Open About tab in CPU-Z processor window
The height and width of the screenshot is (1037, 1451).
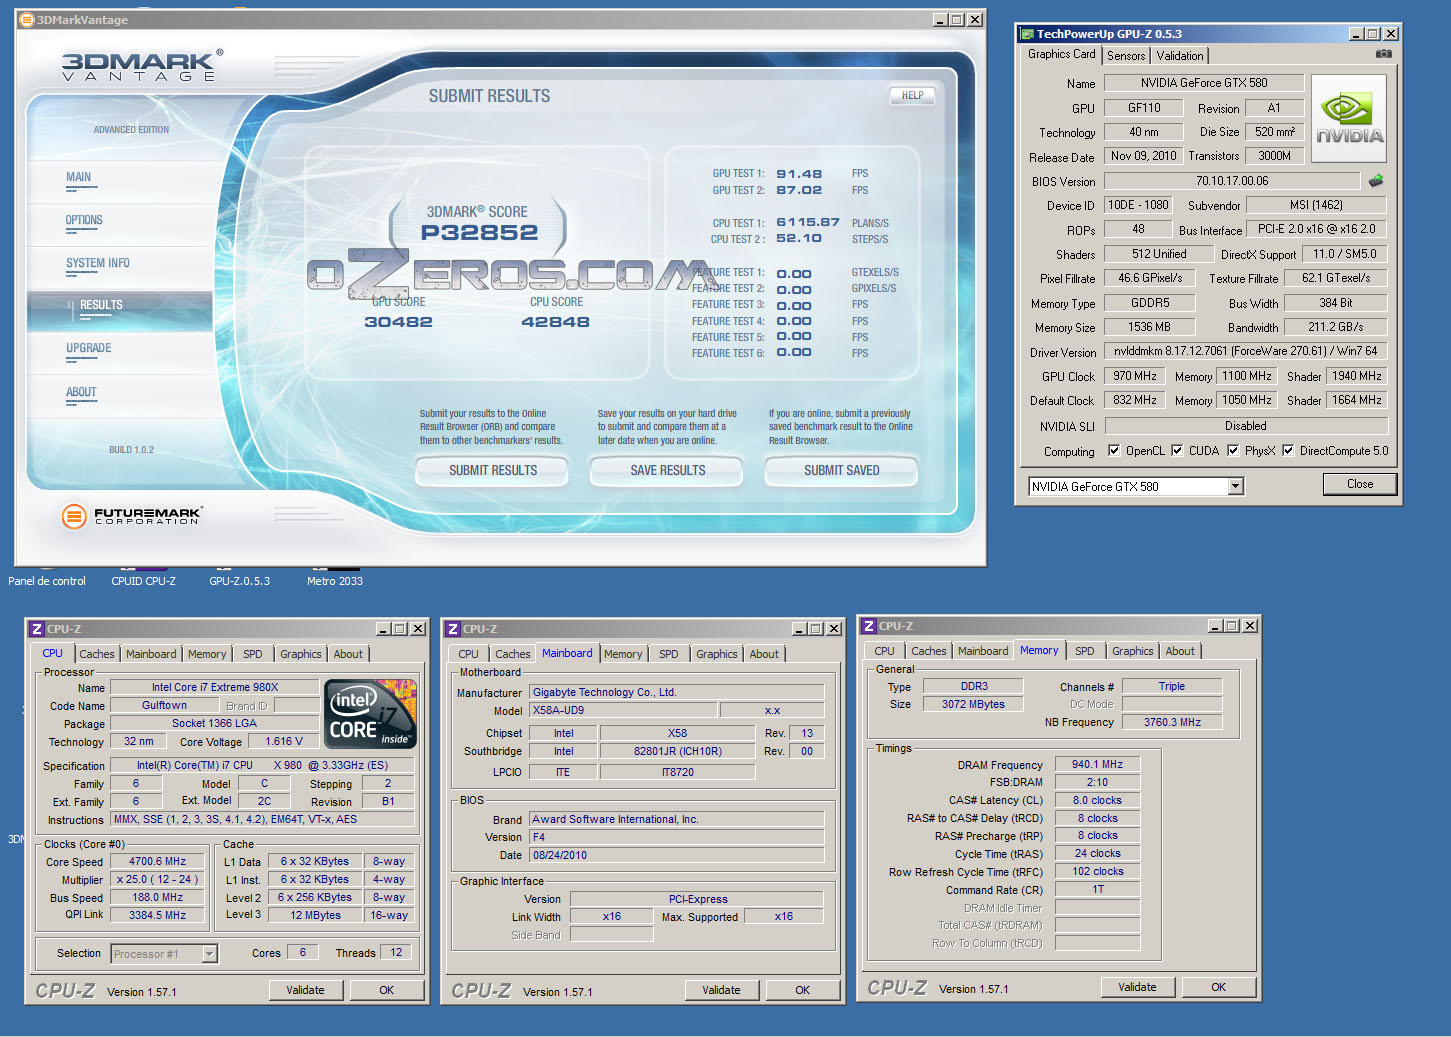coord(348,654)
